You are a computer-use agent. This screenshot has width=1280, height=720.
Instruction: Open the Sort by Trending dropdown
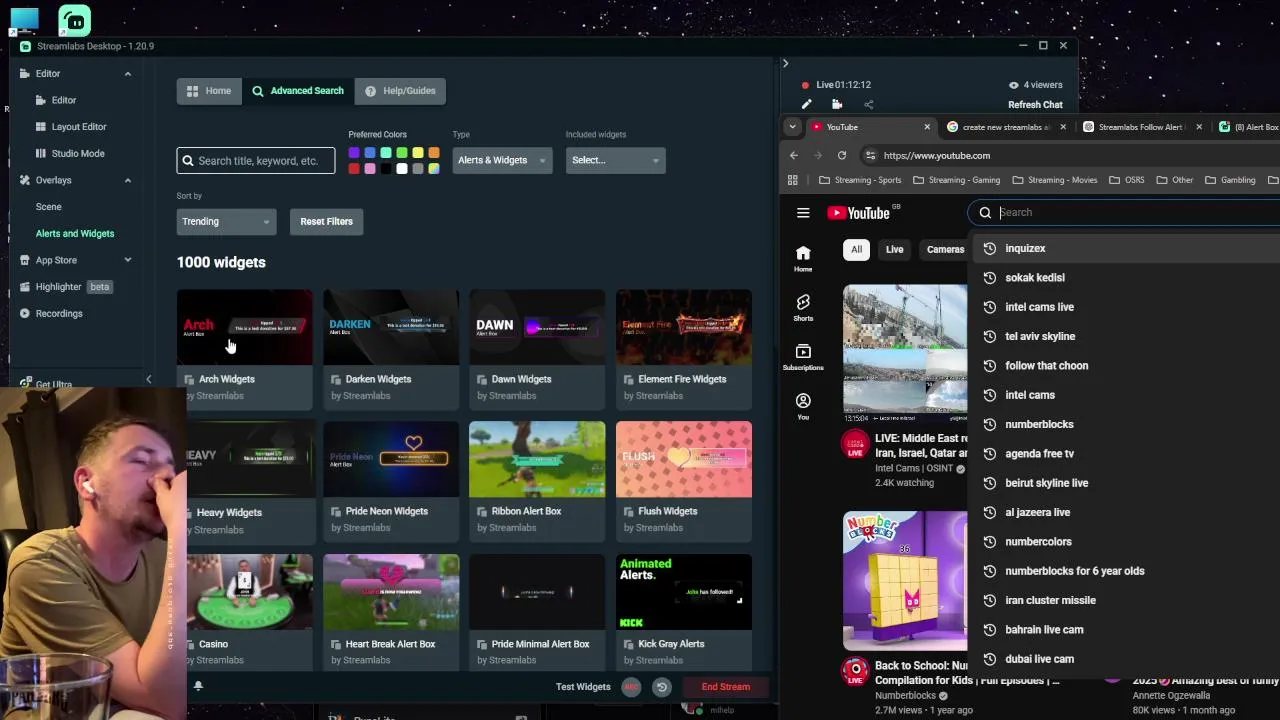tap(226, 221)
